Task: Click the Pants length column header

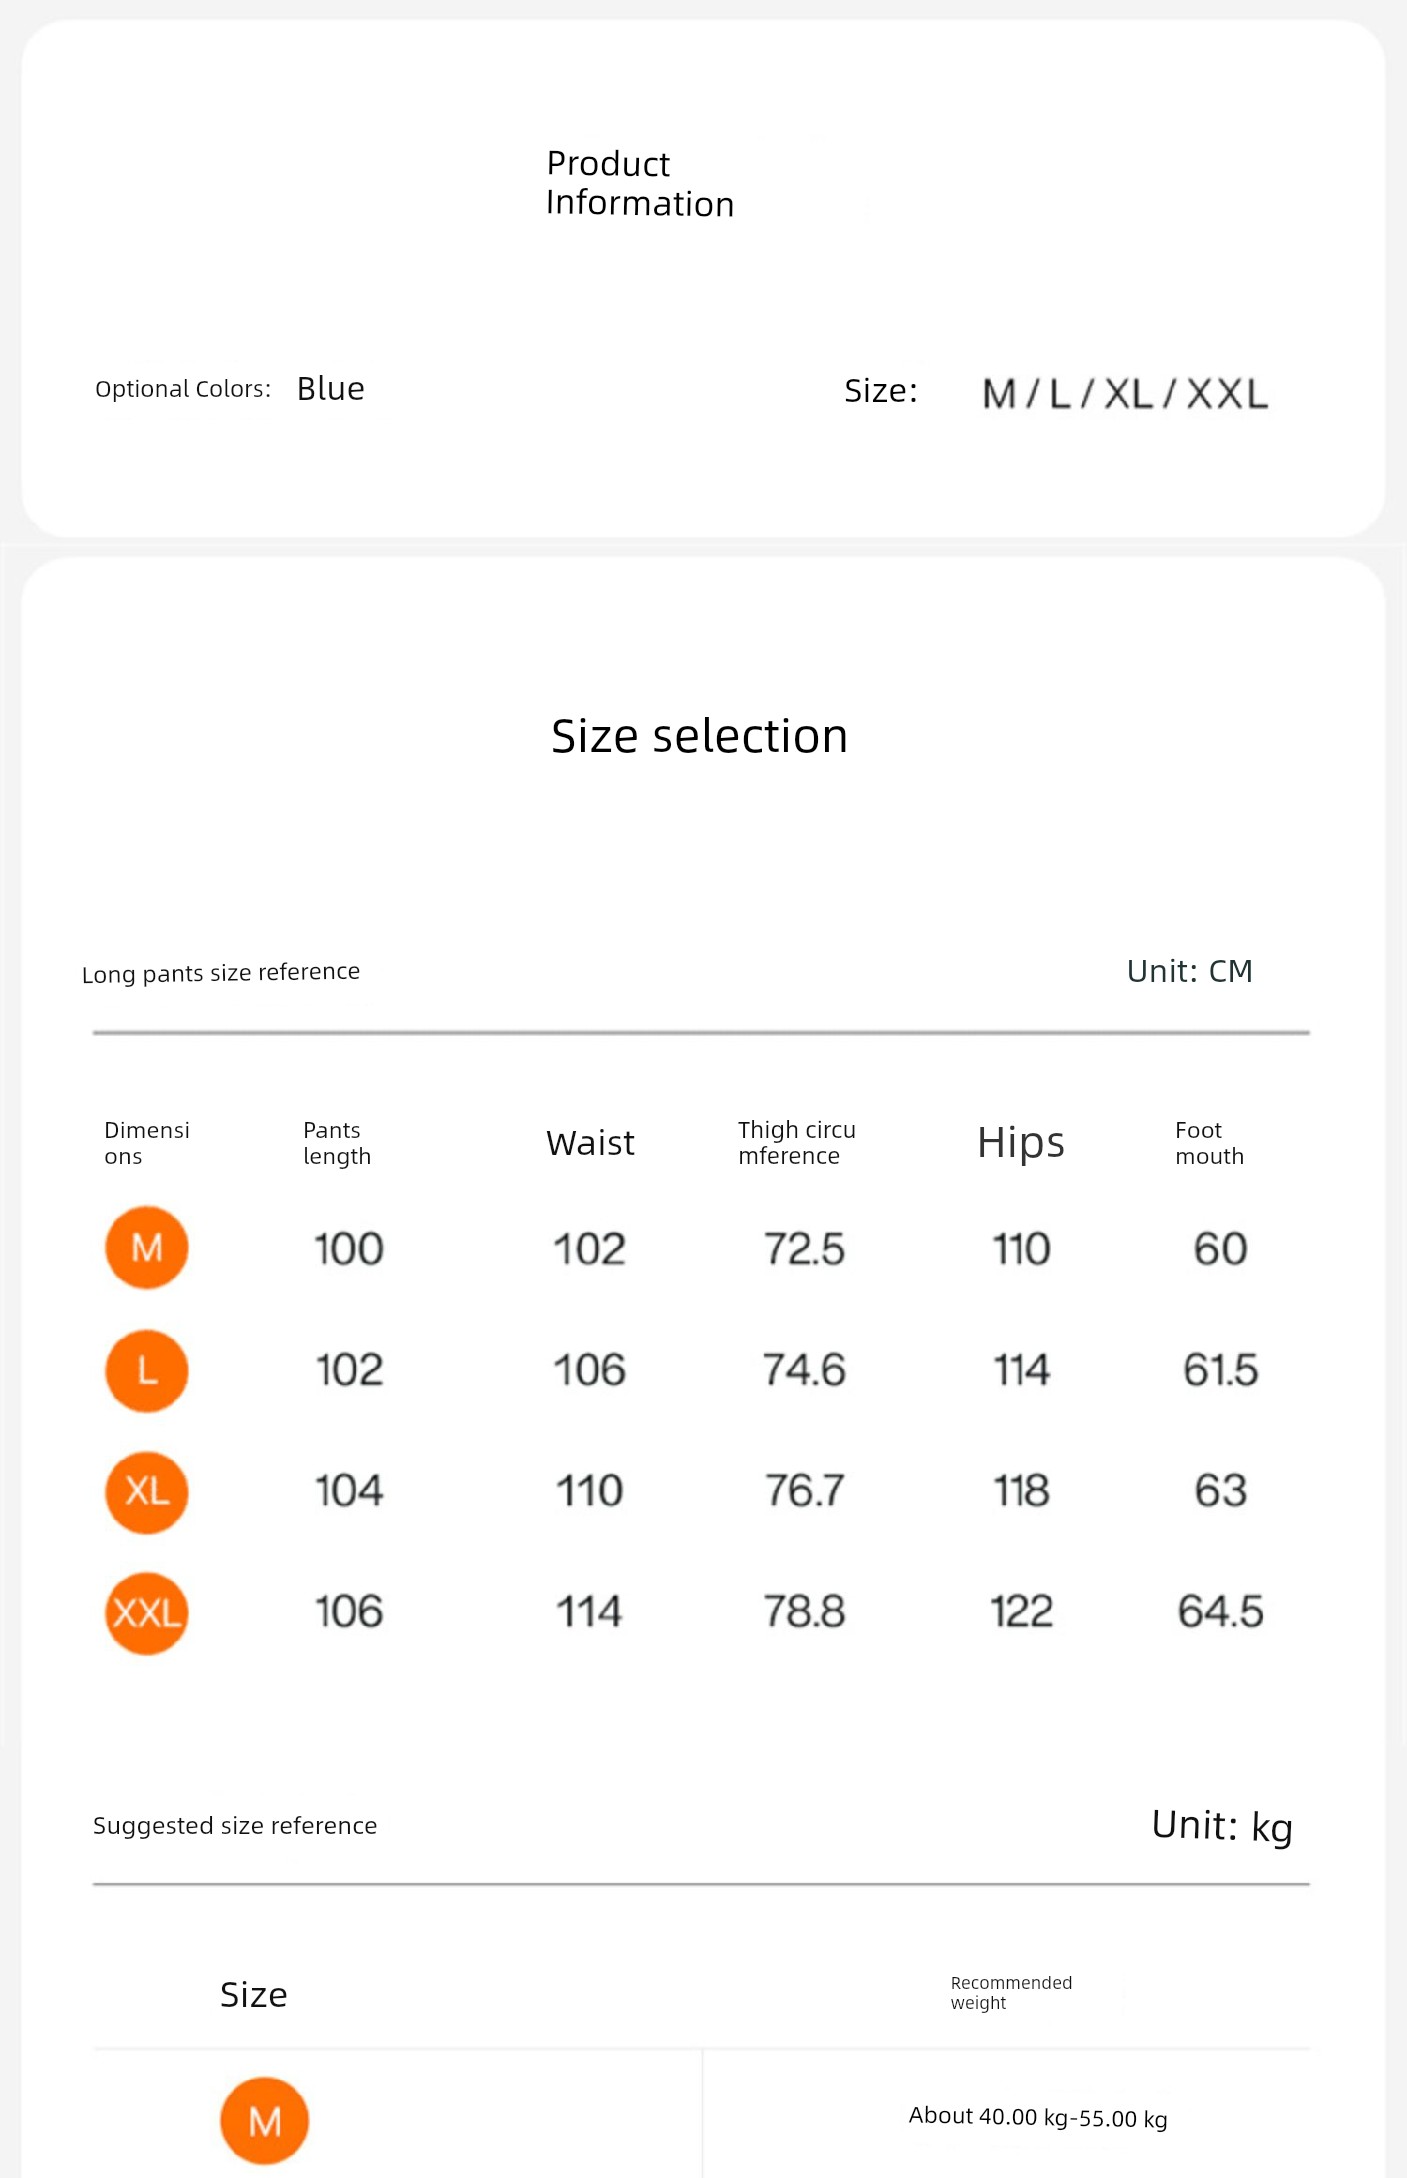Action: 337,1143
